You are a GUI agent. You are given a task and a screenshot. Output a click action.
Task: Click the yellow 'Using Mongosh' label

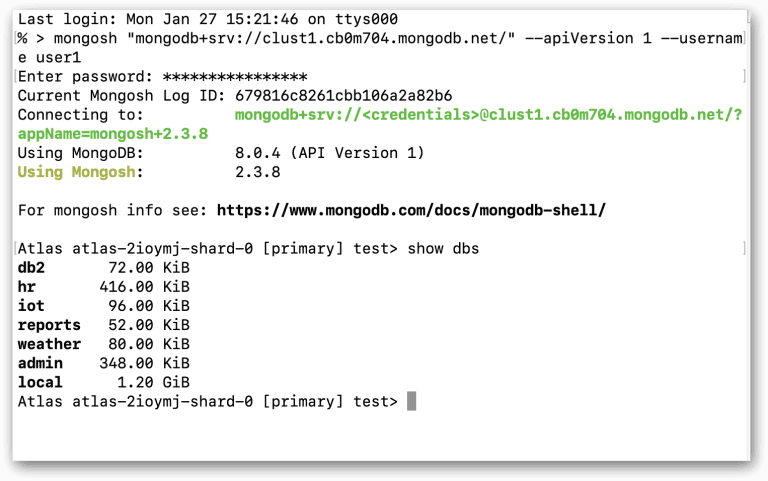coord(76,172)
